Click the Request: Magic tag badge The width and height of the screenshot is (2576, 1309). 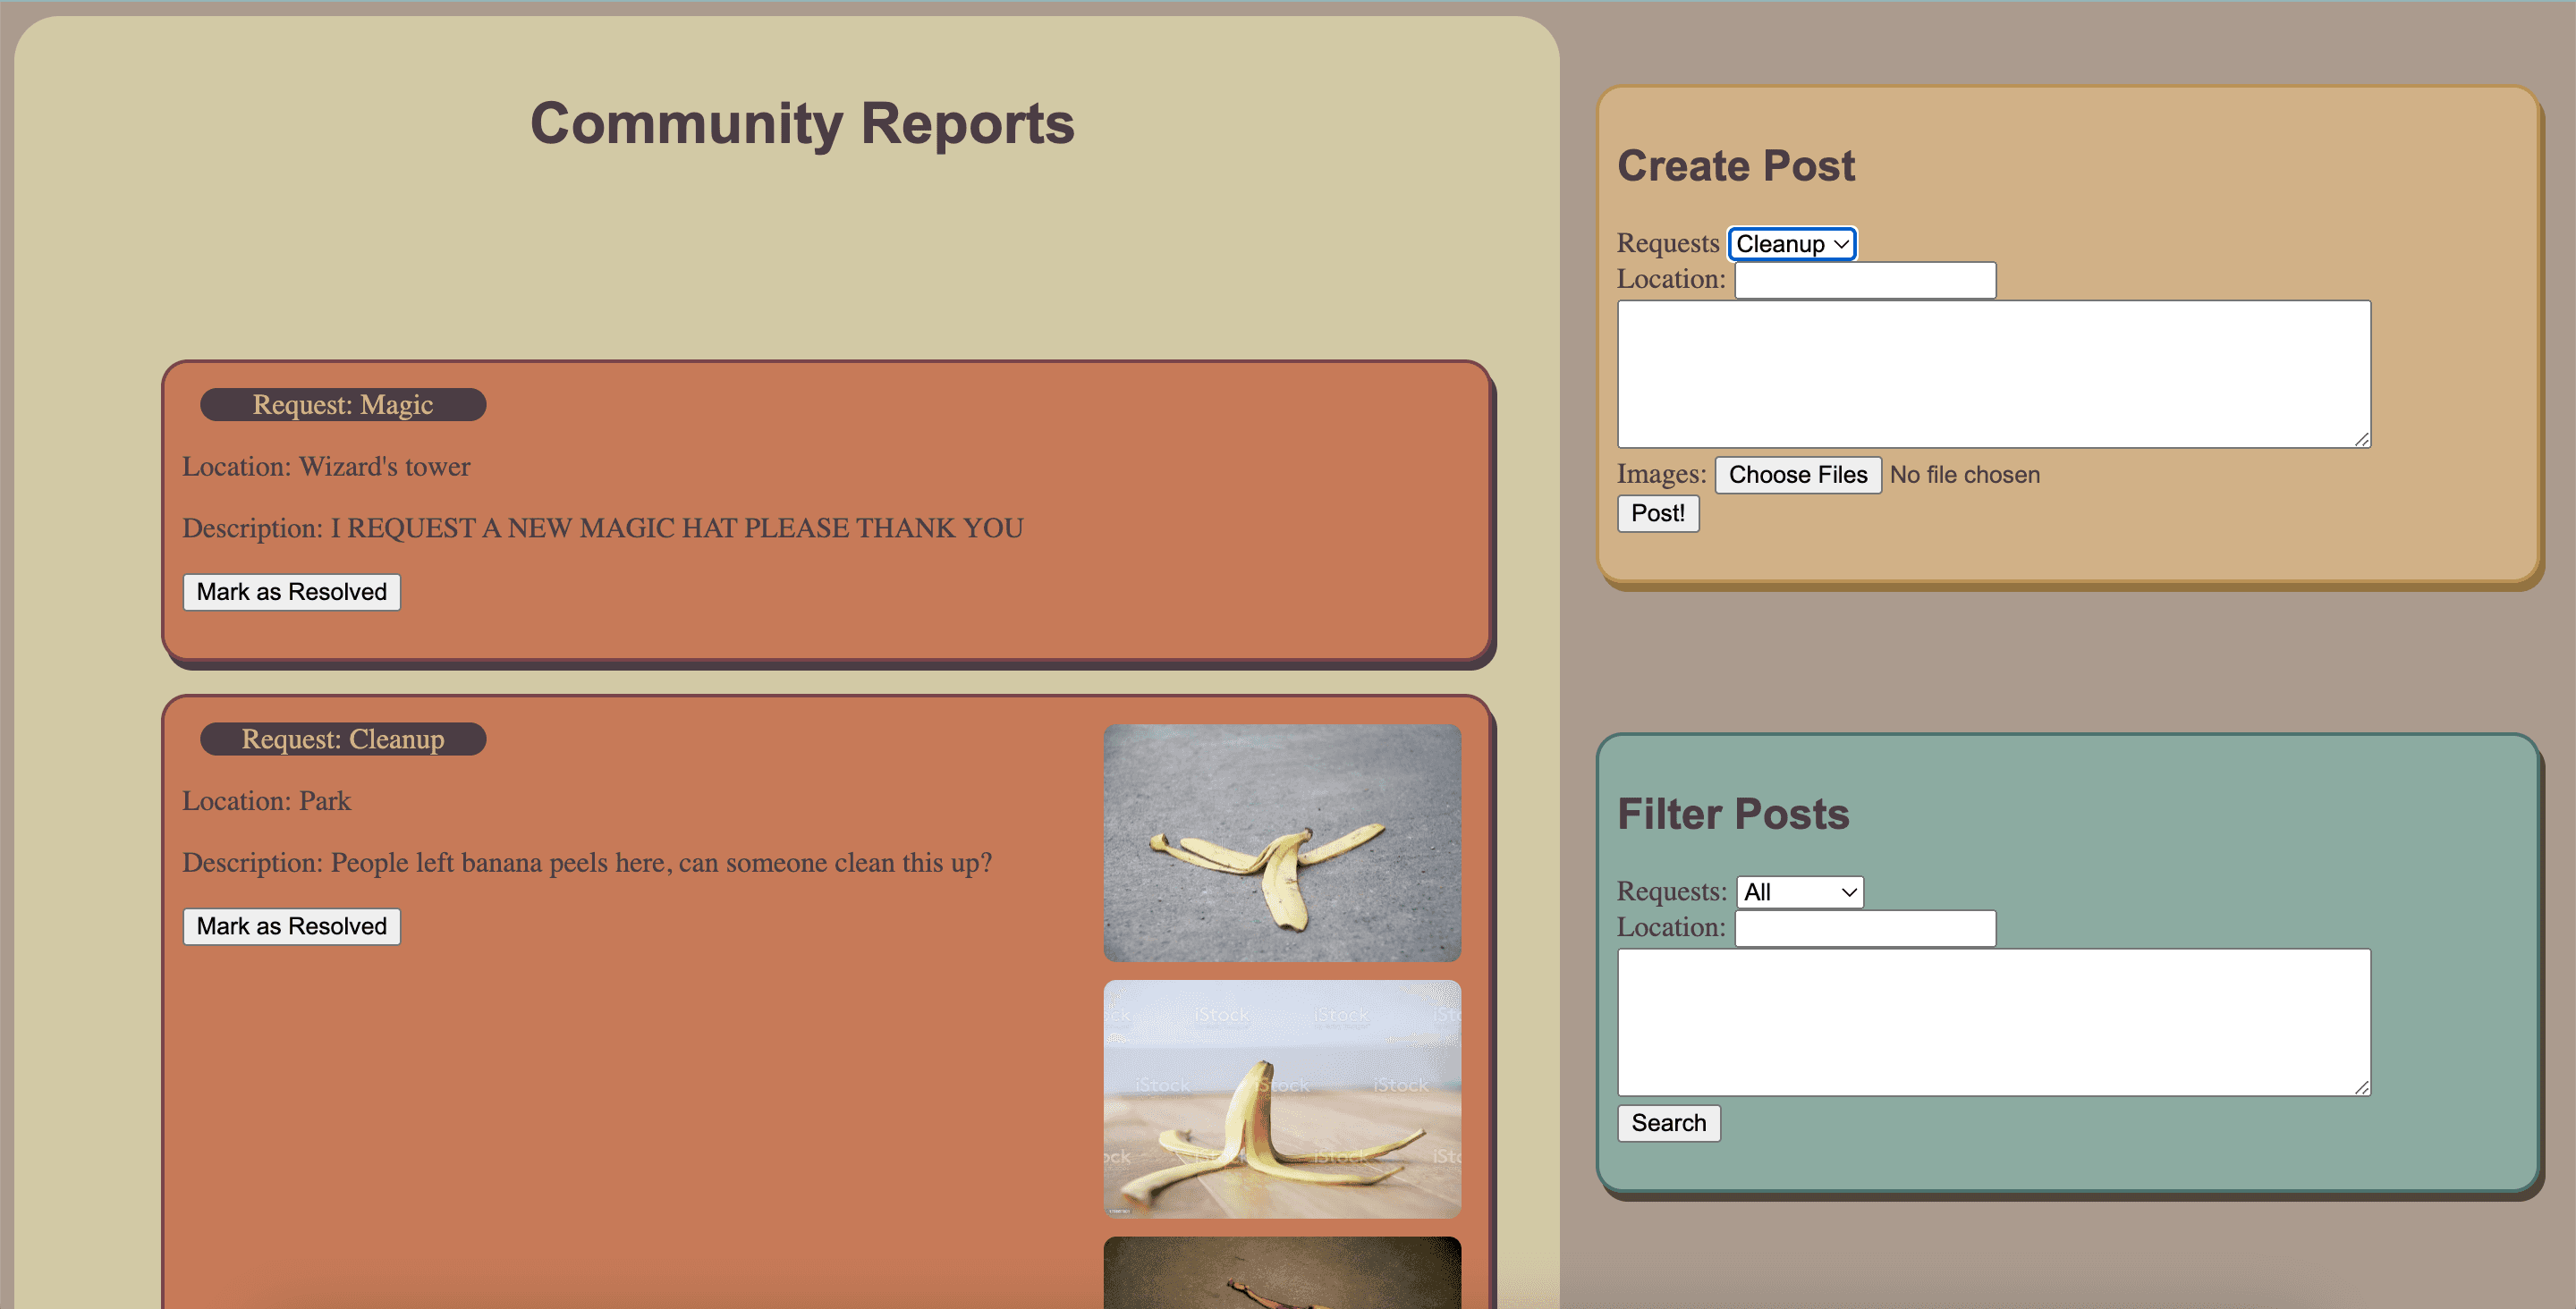[343, 405]
